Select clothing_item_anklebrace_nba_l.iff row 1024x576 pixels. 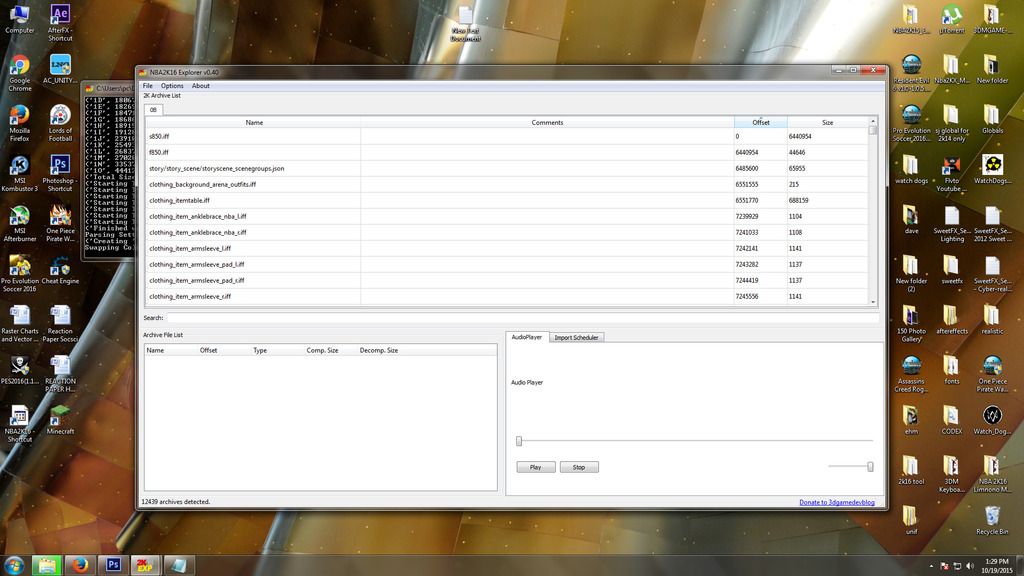click(507, 216)
